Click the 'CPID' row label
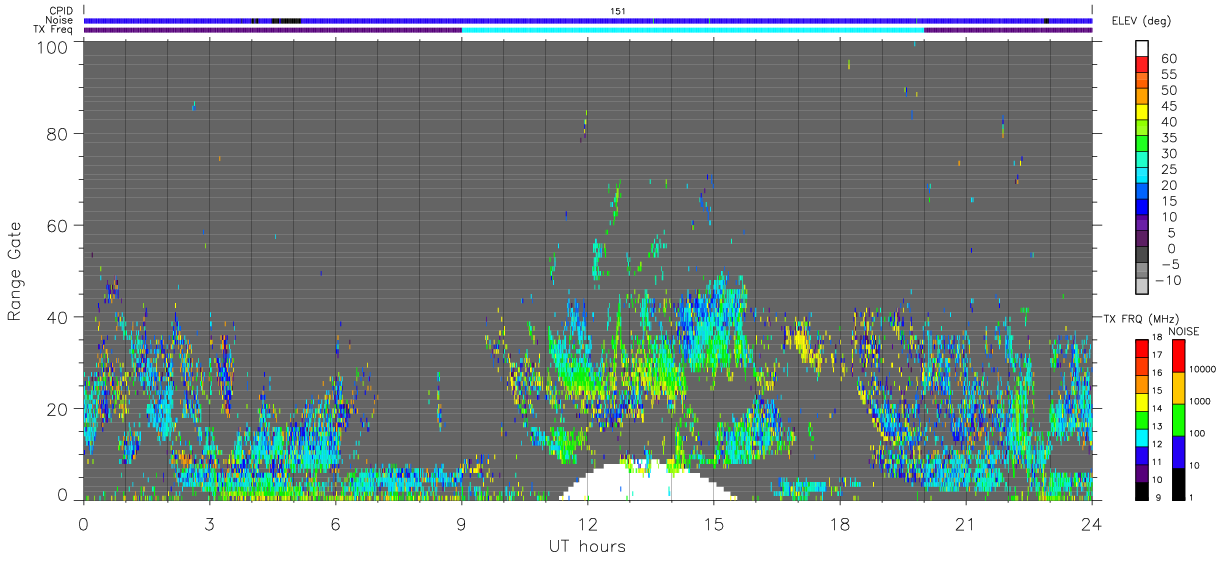The height and width of the screenshot is (567, 1228). click(62, 10)
